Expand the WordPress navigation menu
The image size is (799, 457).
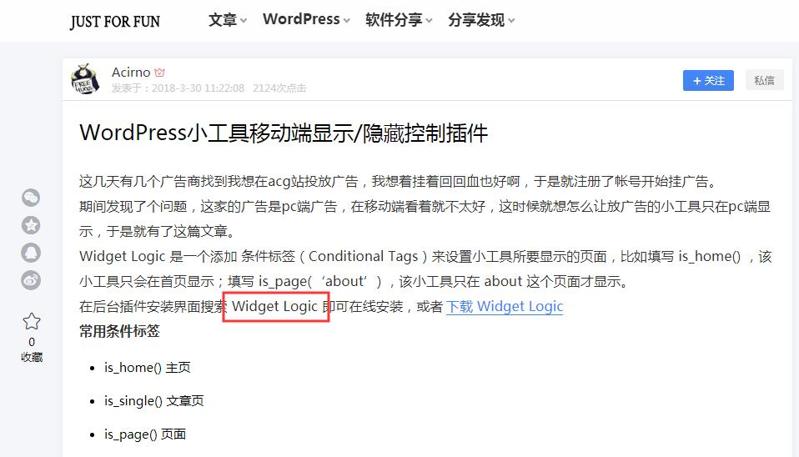point(306,19)
